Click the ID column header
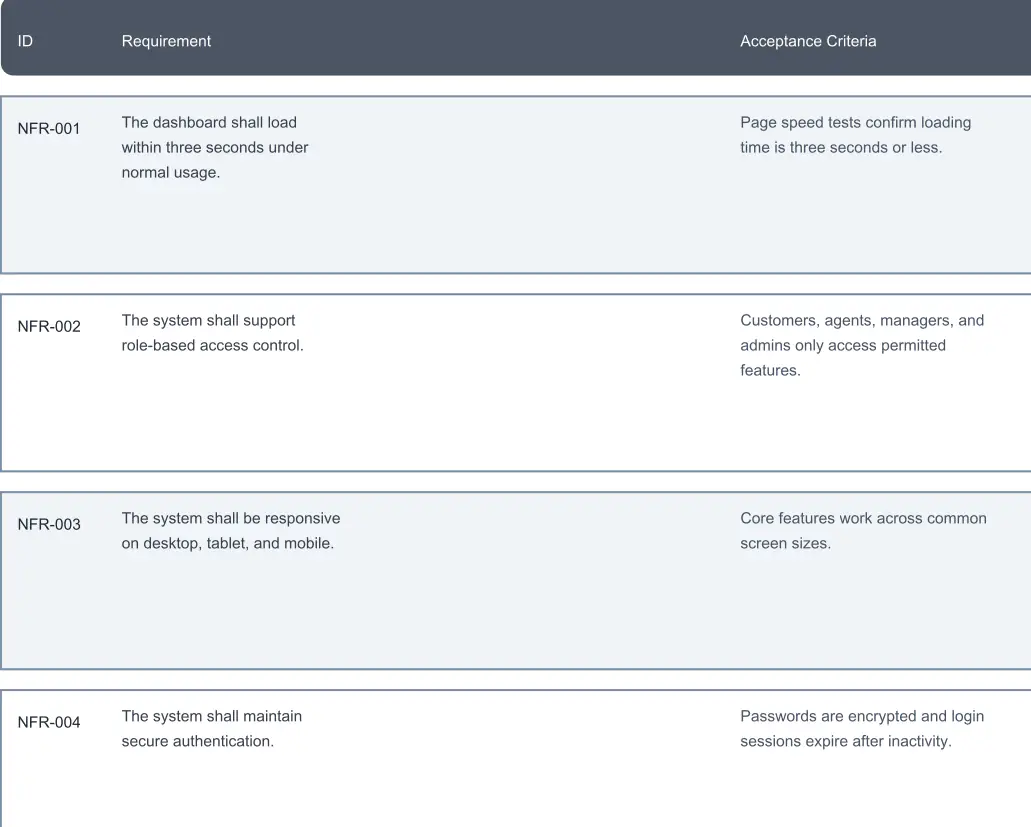 [25, 41]
